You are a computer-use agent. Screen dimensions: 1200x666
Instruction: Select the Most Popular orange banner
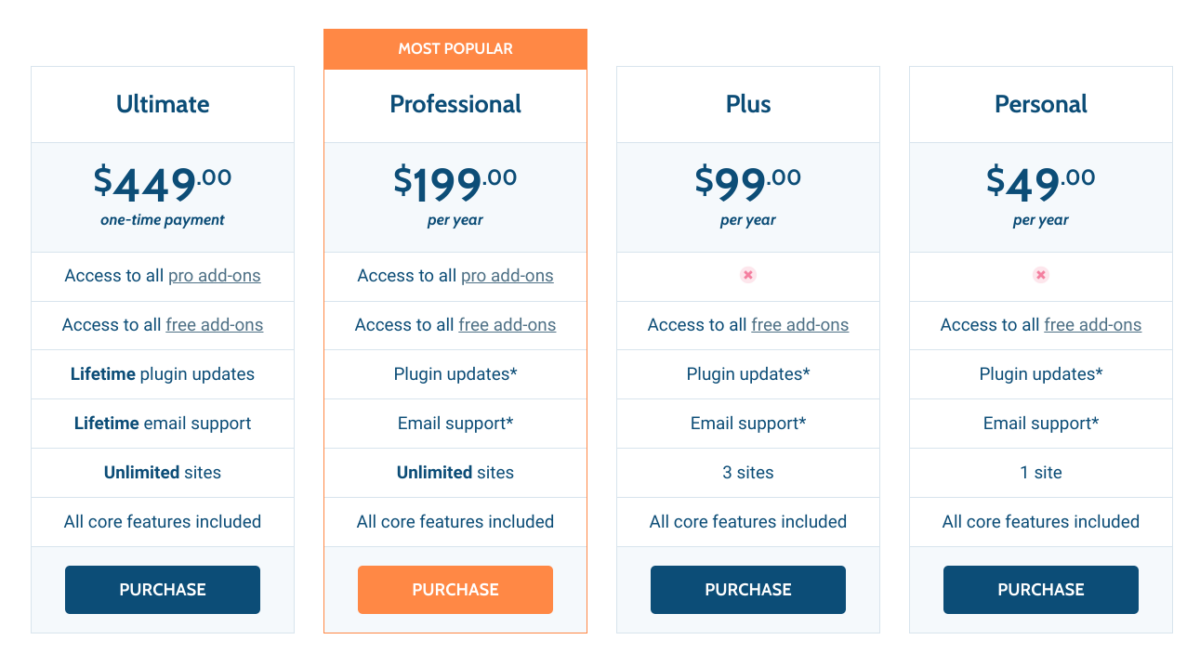(x=455, y=49)
